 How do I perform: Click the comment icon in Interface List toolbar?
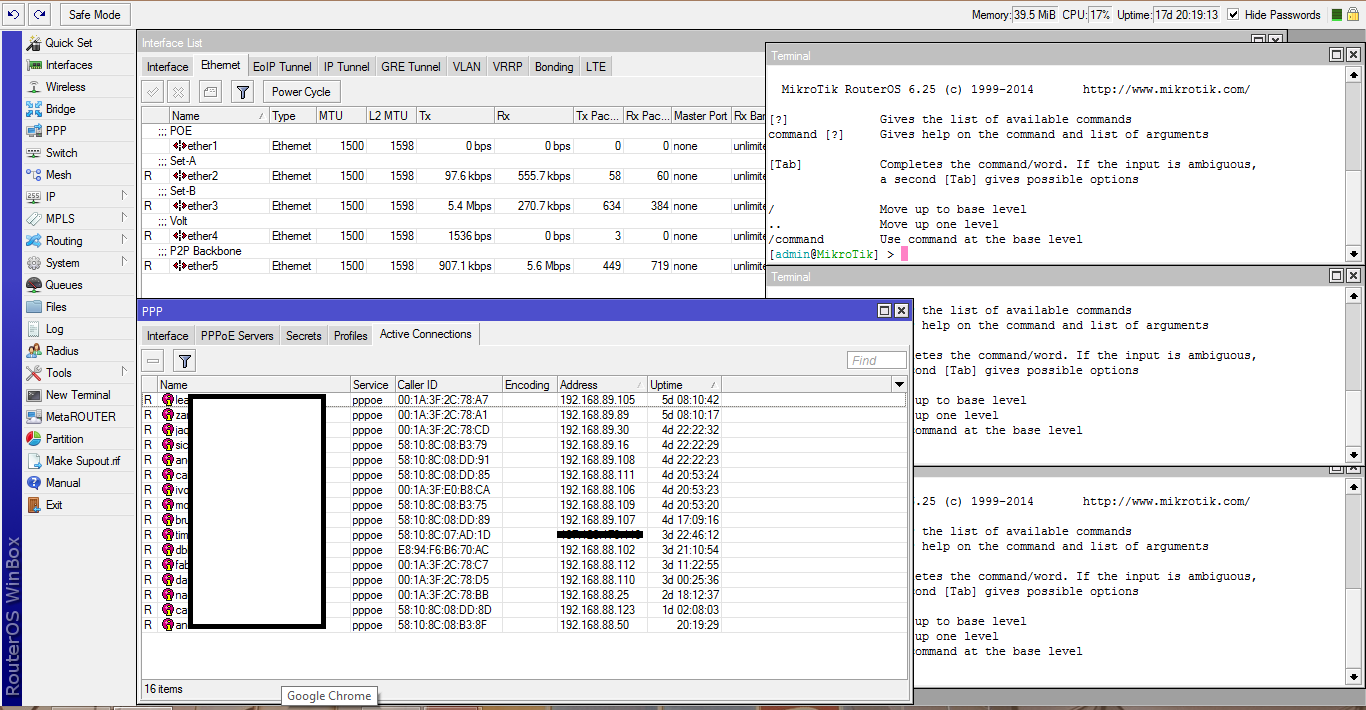click(210, 92)
